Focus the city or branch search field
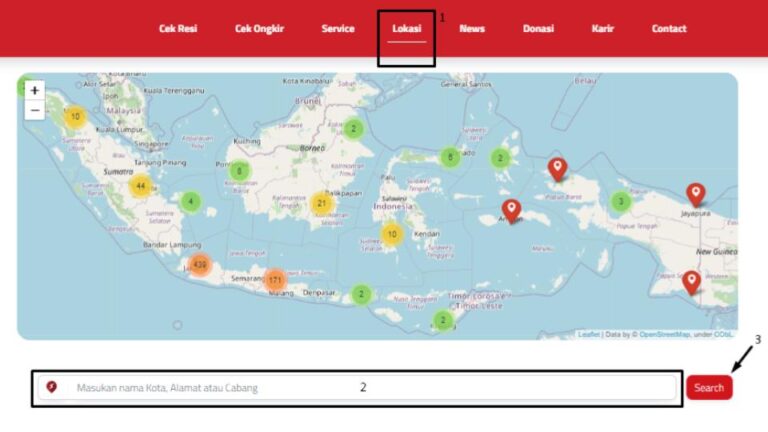Screen dimensions: 768x432 (x=360, y=387)
